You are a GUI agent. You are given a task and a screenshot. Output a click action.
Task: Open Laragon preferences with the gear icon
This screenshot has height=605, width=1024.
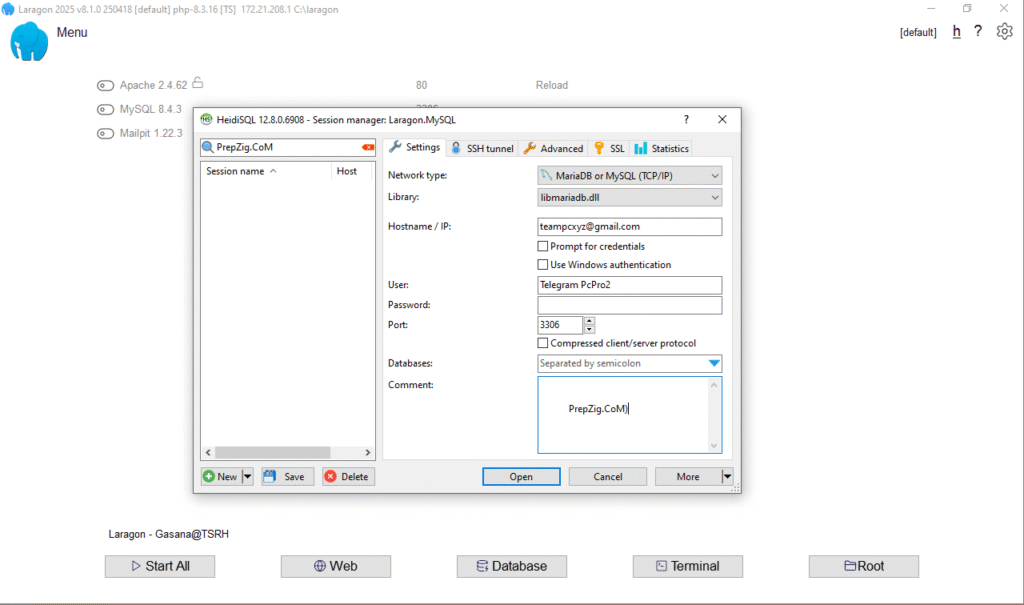pyautogui.click(x=1004, y=31)
